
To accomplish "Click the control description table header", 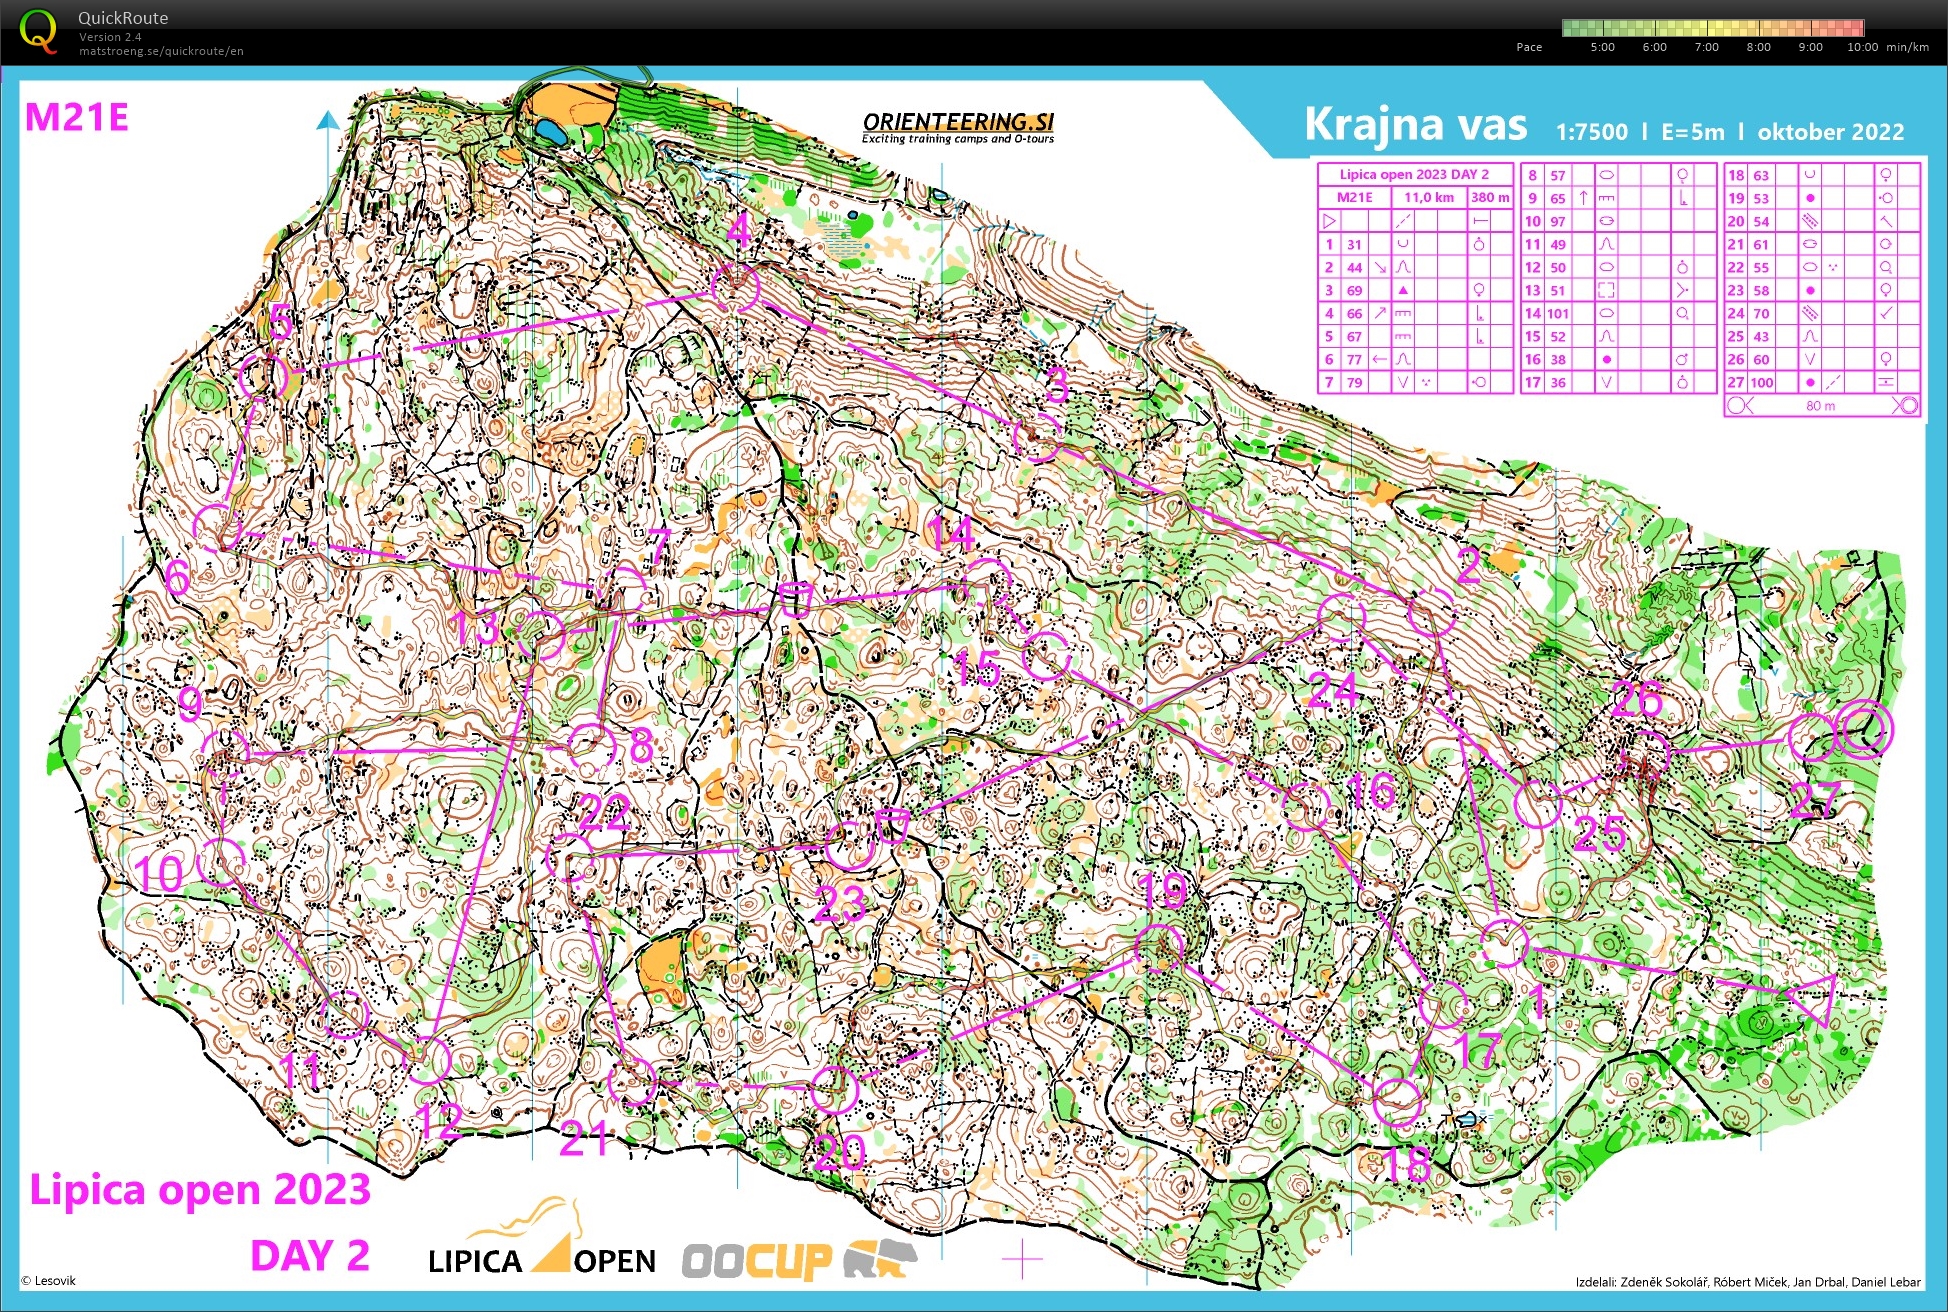I will tap(1414, 174).
